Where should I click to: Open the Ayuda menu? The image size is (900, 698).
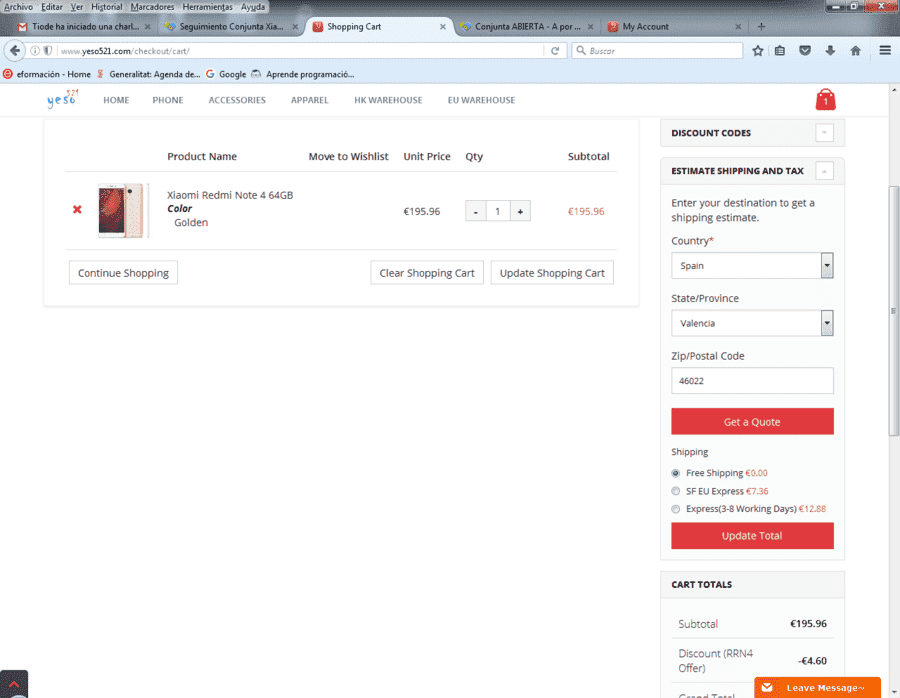point(253,7)
